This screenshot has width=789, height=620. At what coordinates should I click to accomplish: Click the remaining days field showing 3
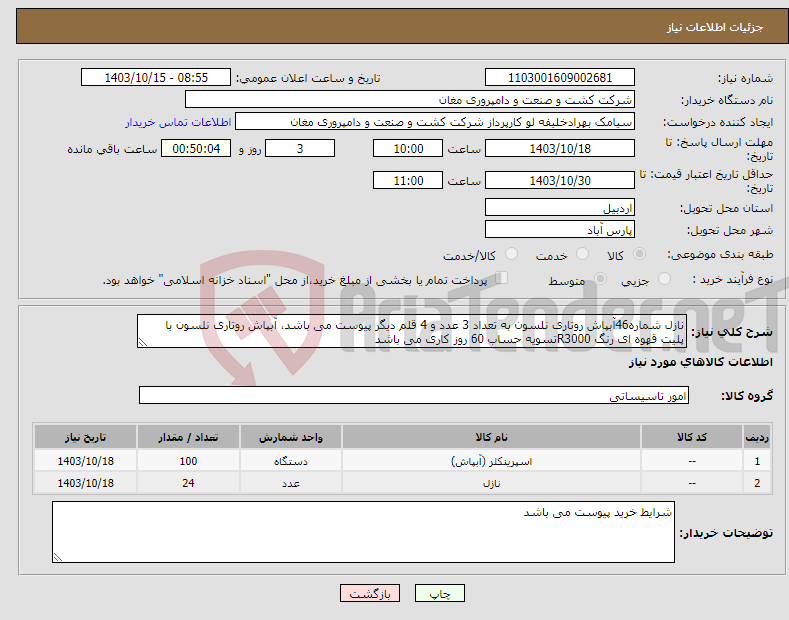(300, 148)
